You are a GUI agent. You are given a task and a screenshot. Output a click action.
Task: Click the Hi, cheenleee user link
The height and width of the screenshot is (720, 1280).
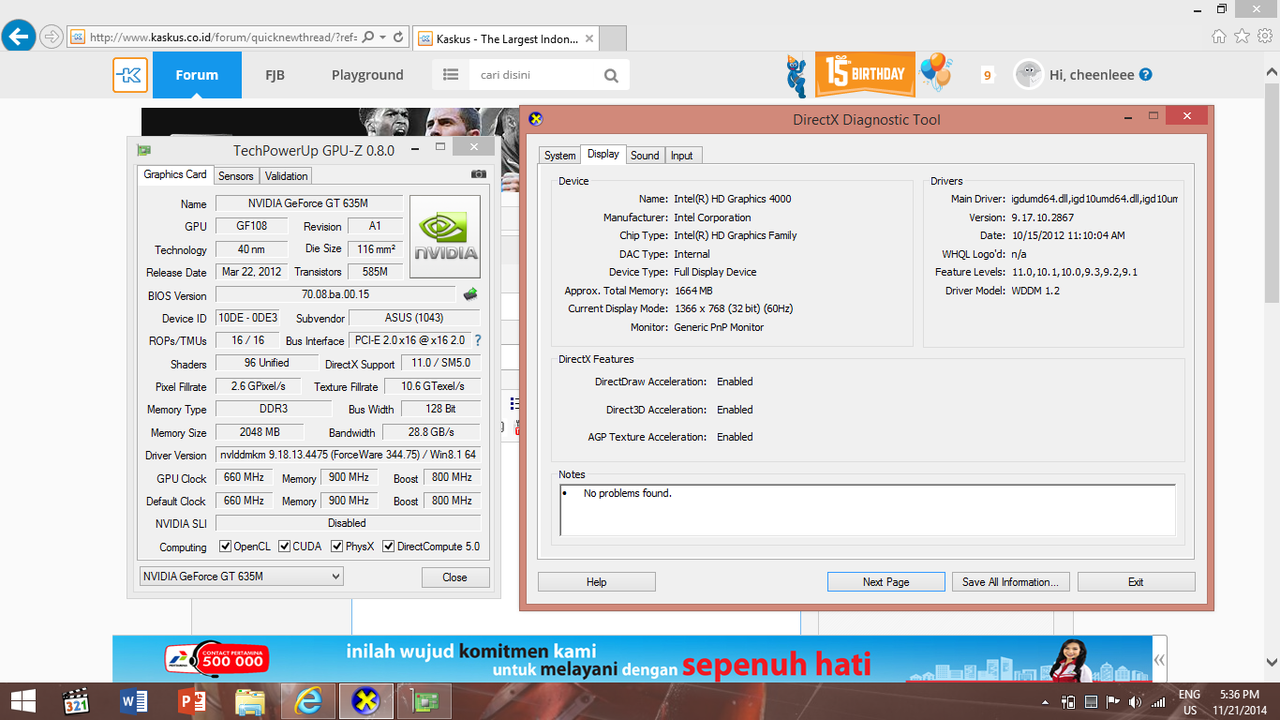tap(1091, 75)
